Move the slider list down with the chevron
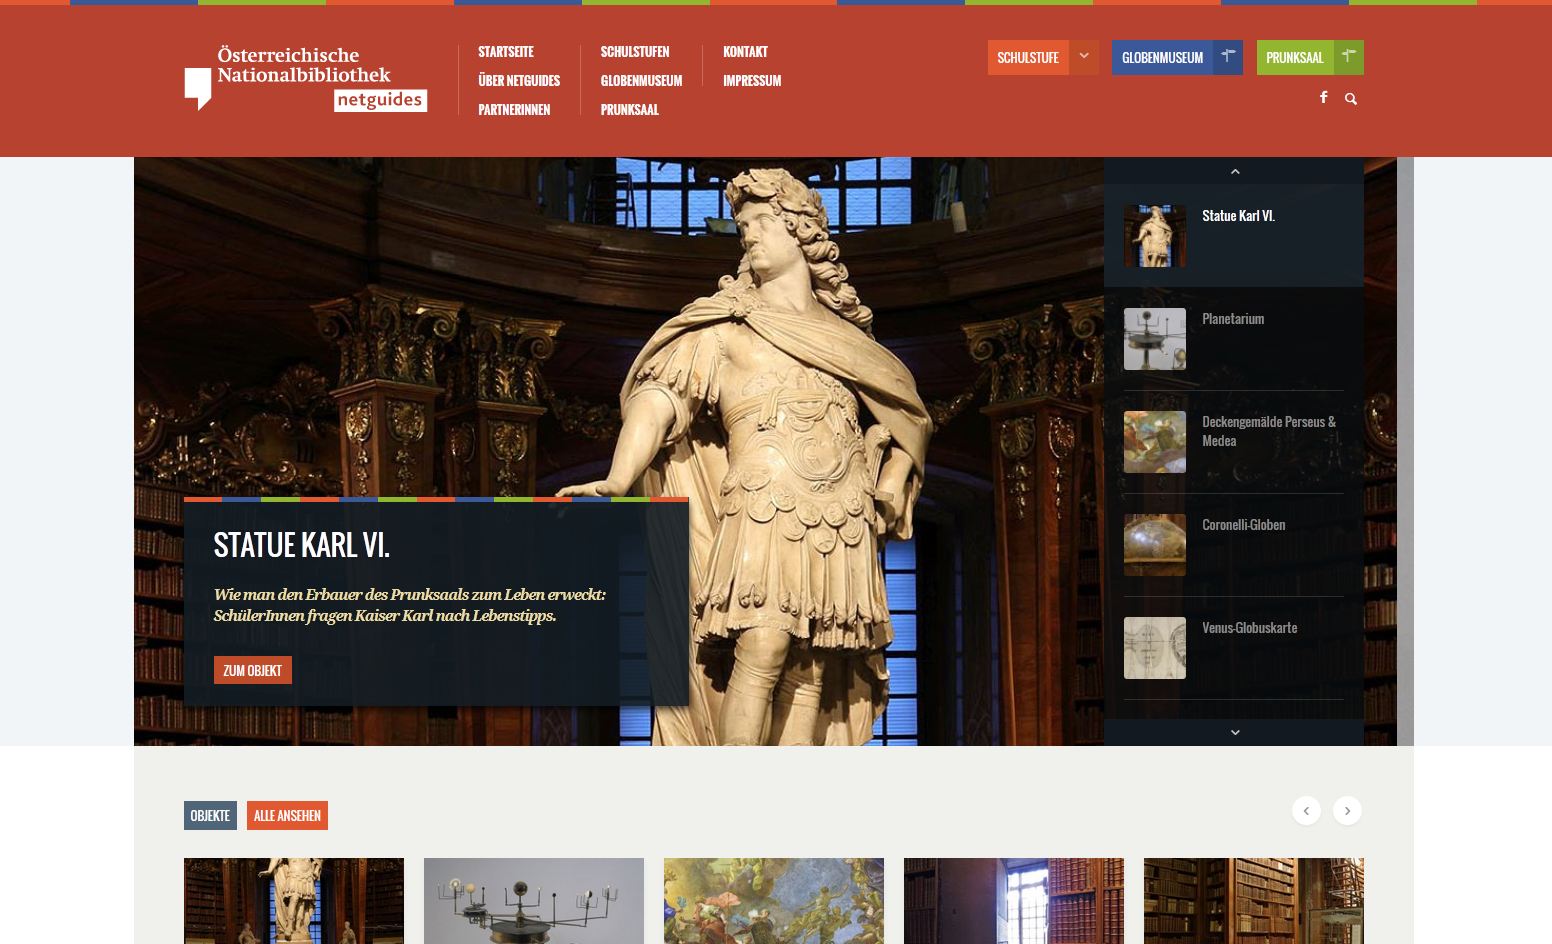The width and height of the screenshot is (1552, 944). [x=1234, y=732]
